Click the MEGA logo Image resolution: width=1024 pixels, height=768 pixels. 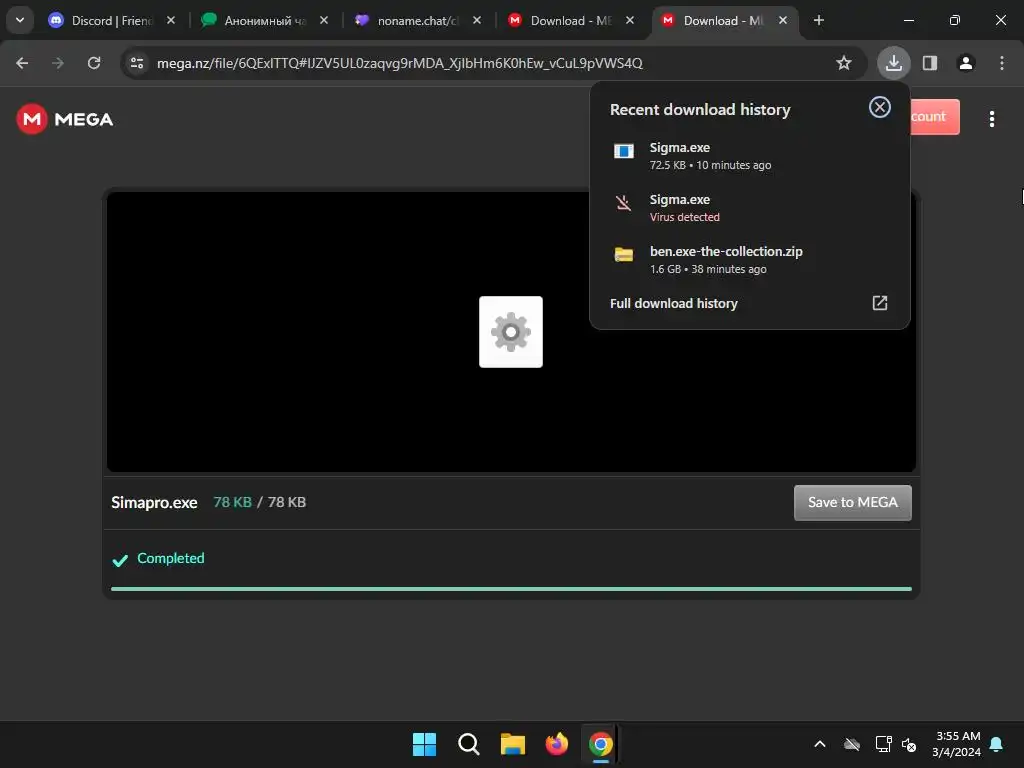click(x=65, y=119)
